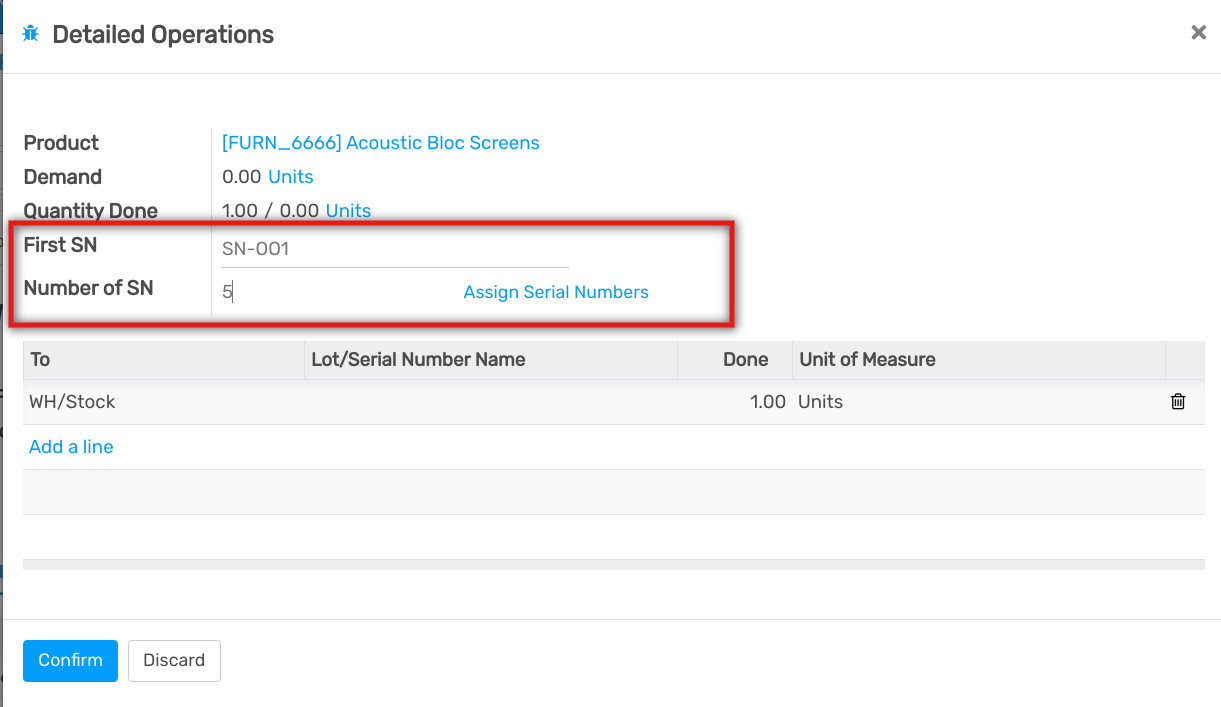
Task: Delete the WH/Stock line with trash icon
Action: (1178, 402)
